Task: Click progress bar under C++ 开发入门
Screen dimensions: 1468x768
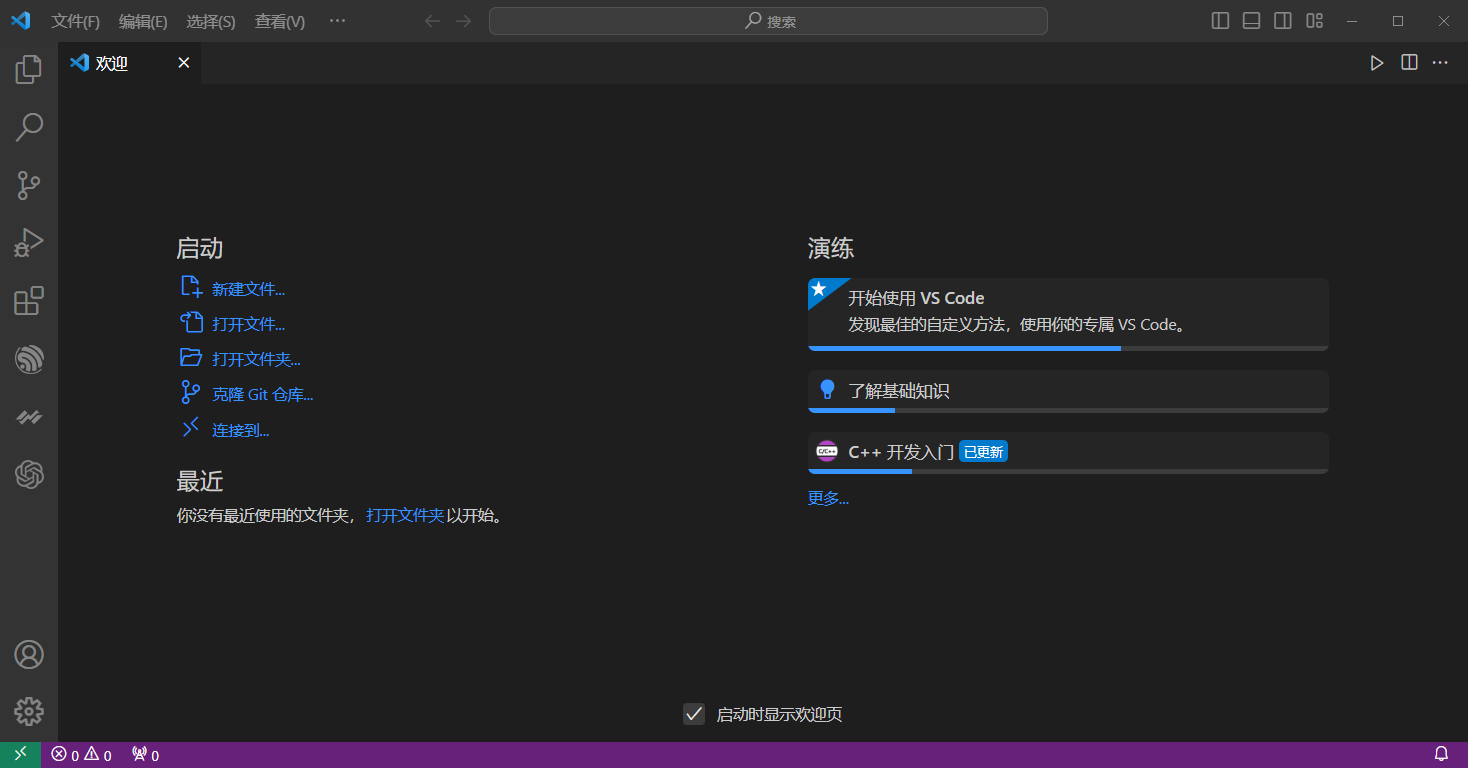Action: click(x=1068, y=471)
